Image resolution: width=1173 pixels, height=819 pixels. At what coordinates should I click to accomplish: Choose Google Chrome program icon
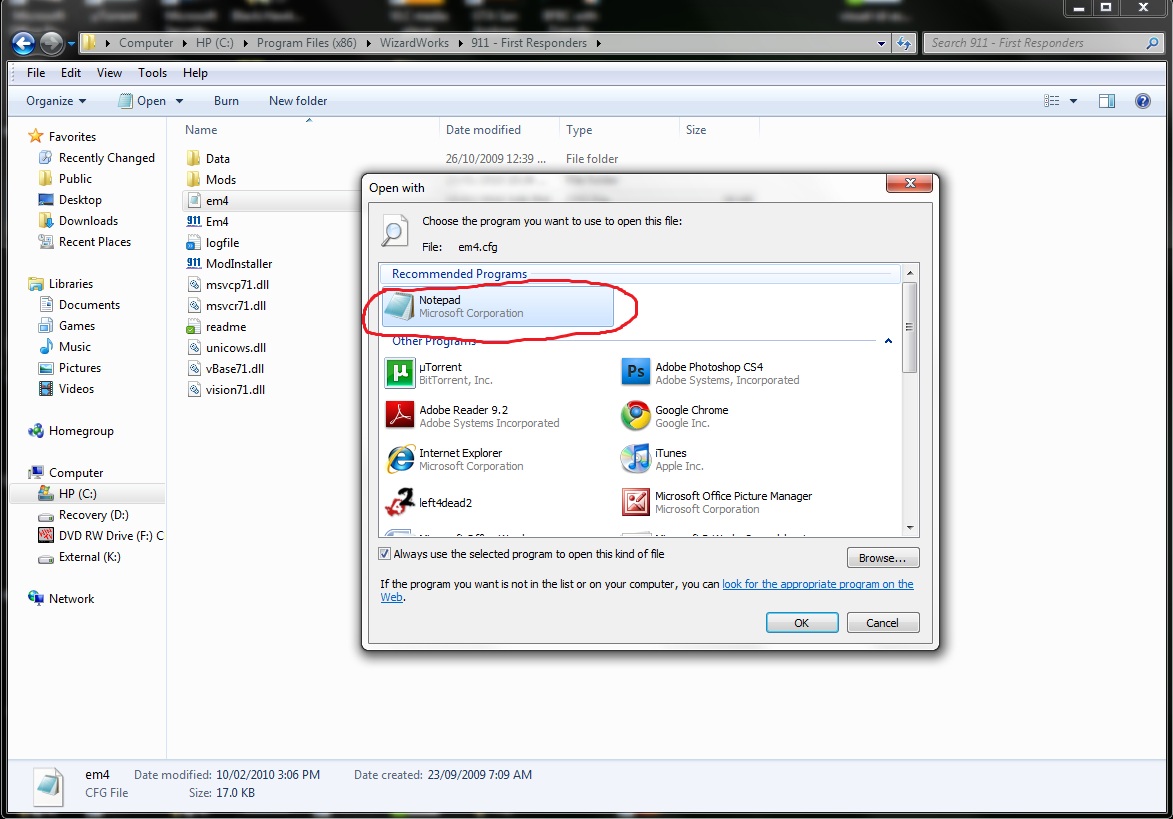tap(636, 415)
